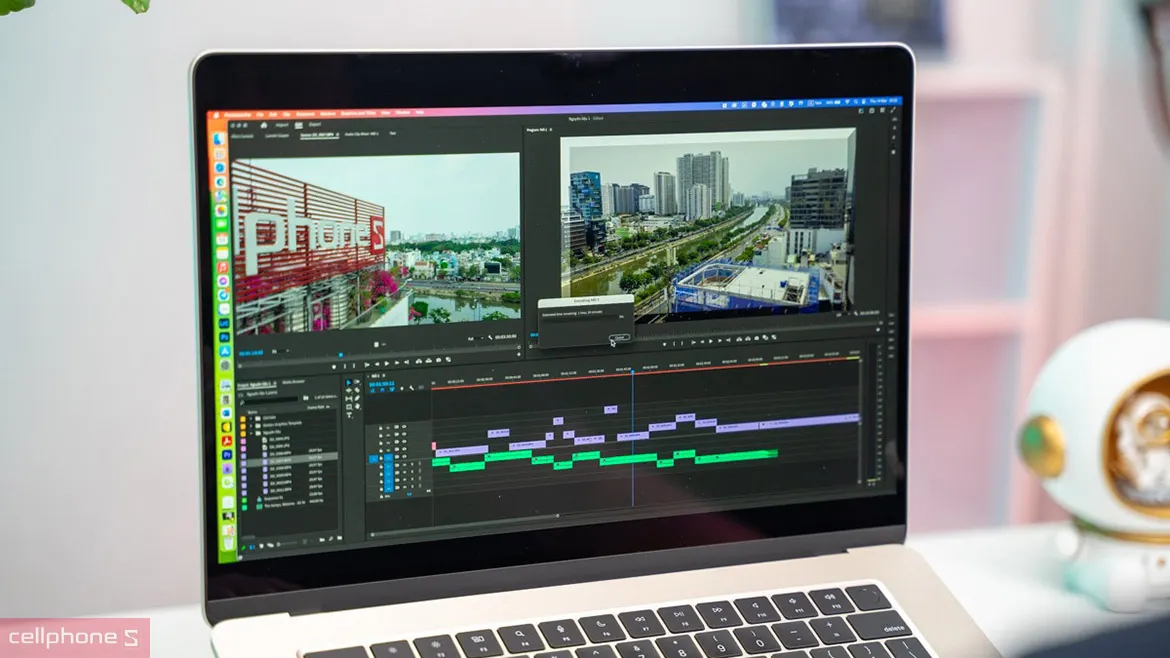This screenshot has width=1170, height=658.
Task: Lock the topmost video track
Action: coord(381,428)
